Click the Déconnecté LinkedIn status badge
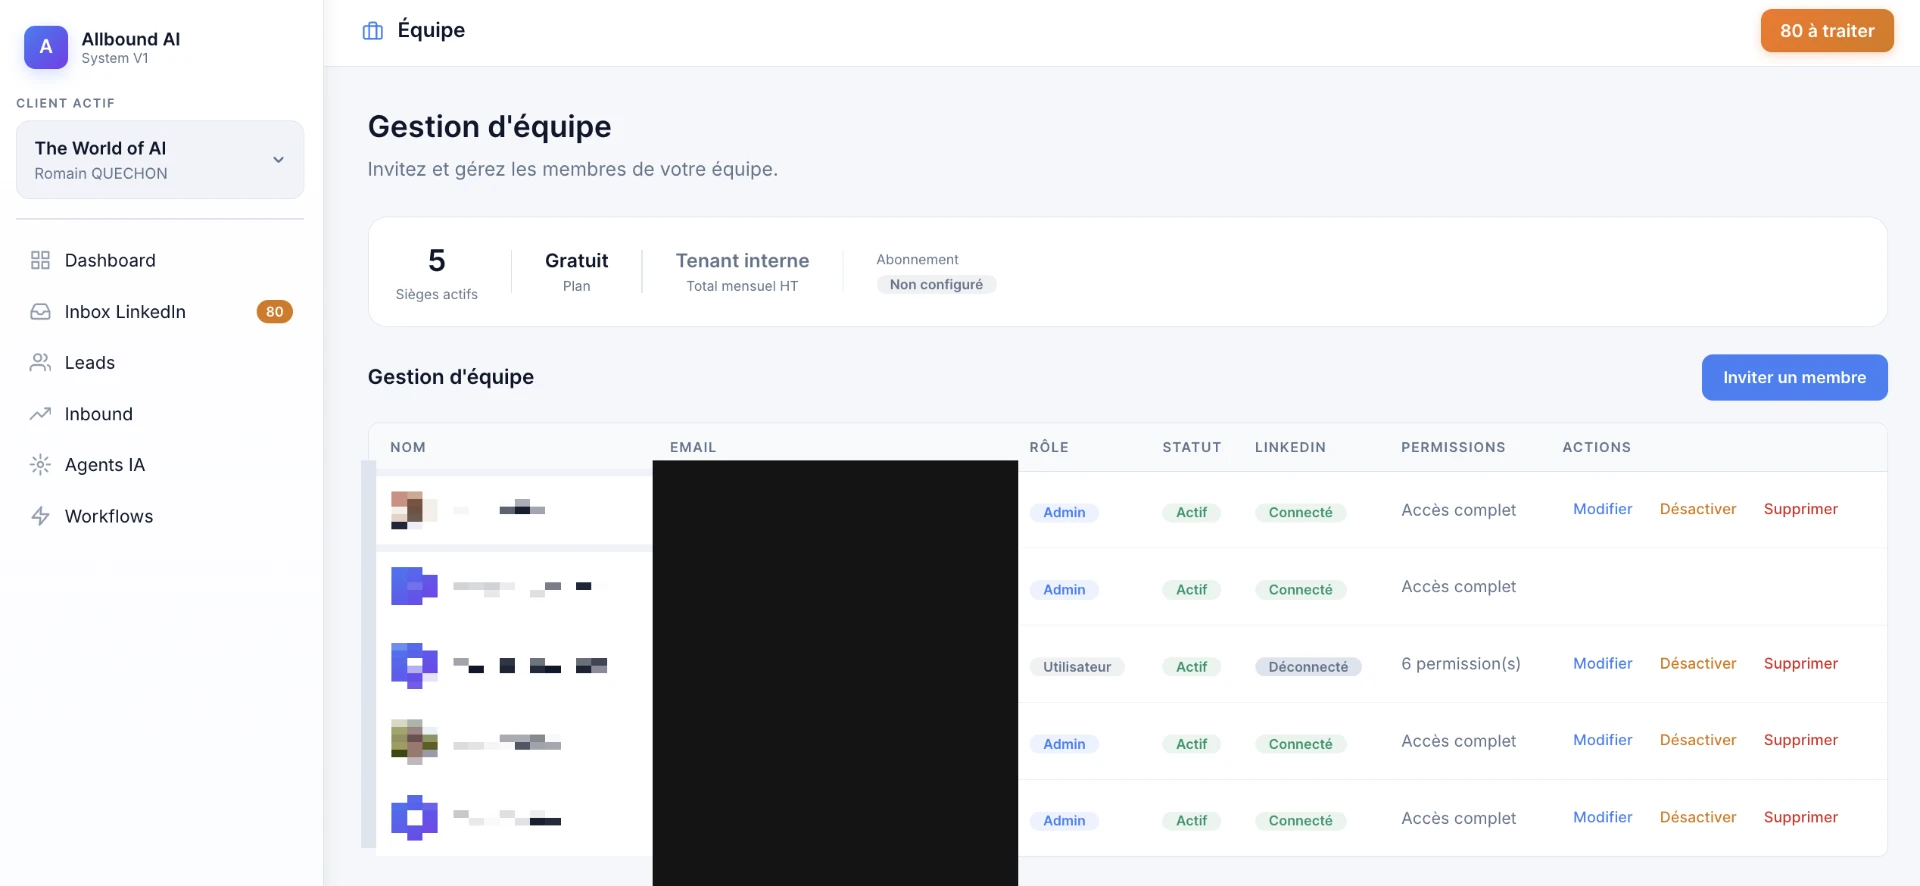The image size is (1920, 886). [1308, 666]
